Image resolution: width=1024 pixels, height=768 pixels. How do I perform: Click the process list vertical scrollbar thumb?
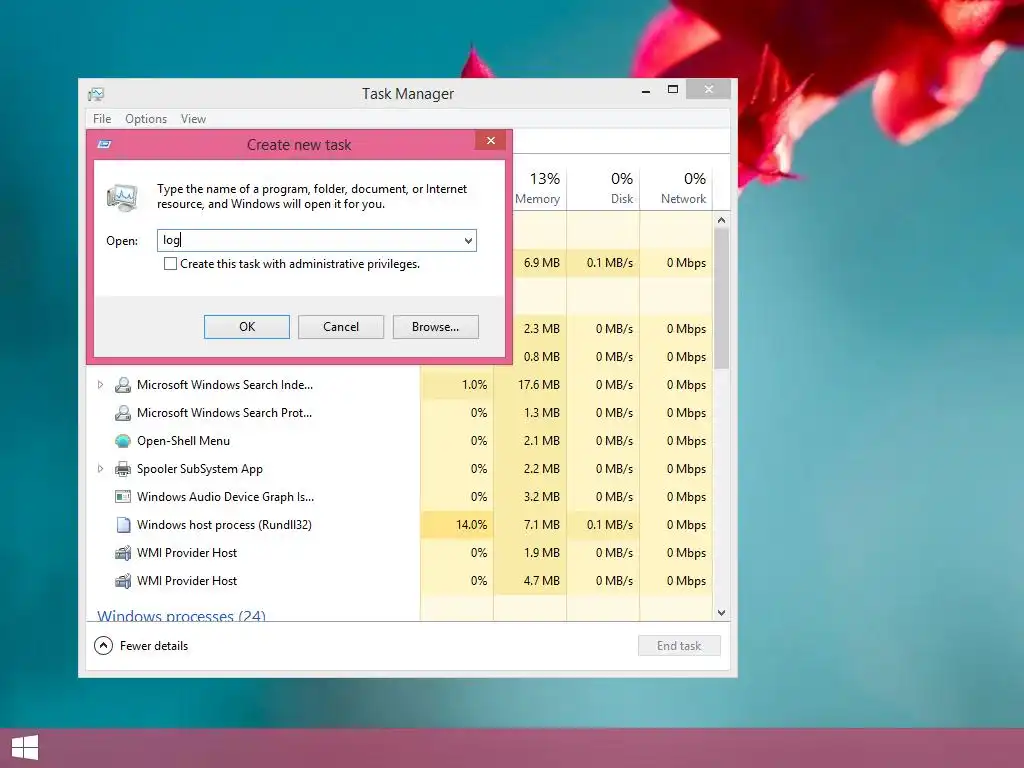[722, 298]
